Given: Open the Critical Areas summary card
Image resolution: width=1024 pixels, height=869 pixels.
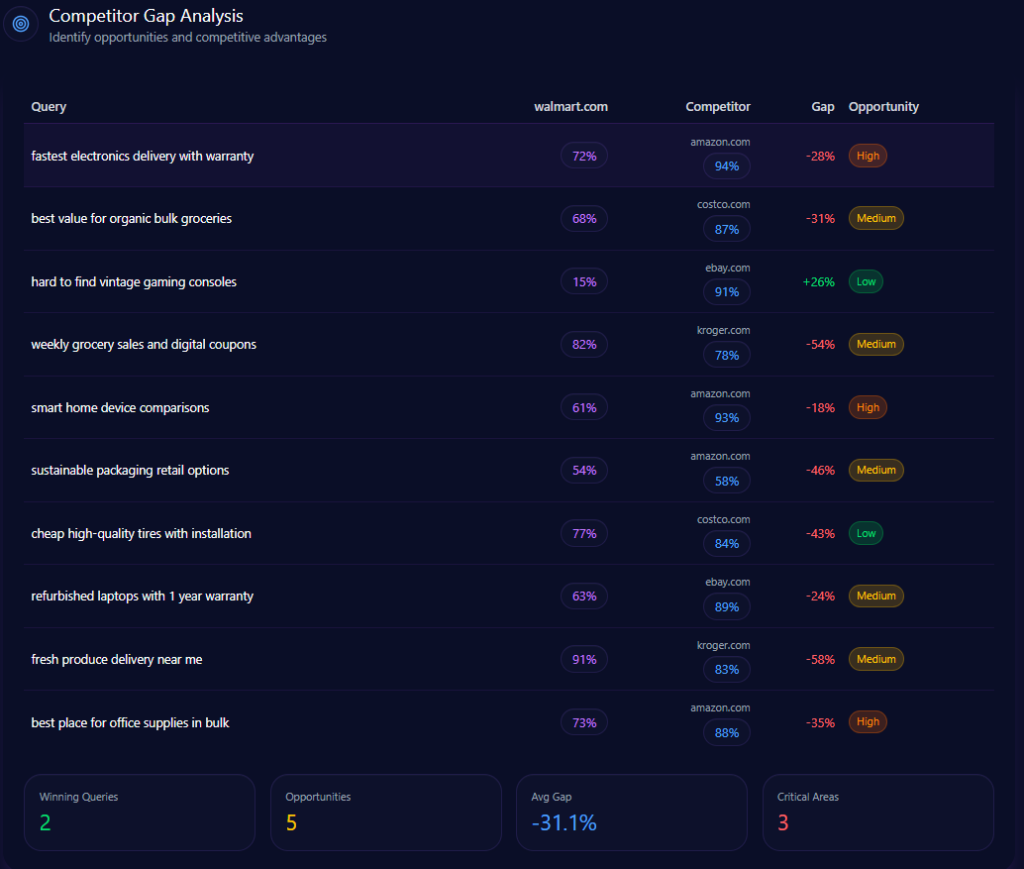Looking at the screenshot, I should click(x=877, y=812).
